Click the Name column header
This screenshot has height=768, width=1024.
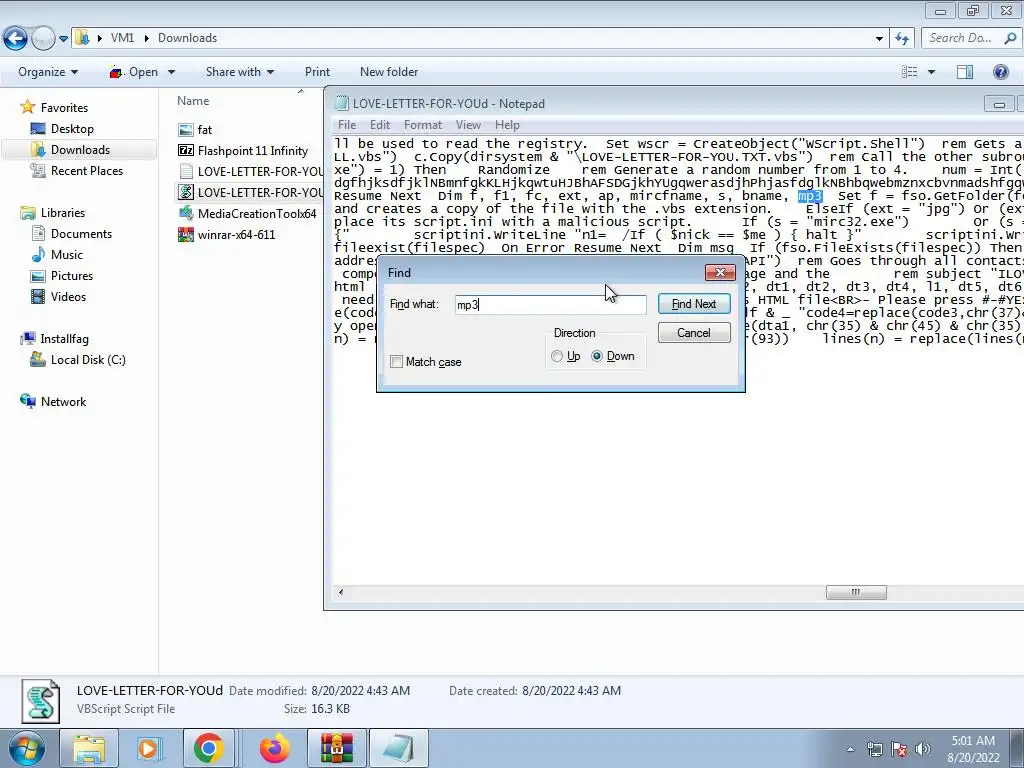[x=193, y=101]
